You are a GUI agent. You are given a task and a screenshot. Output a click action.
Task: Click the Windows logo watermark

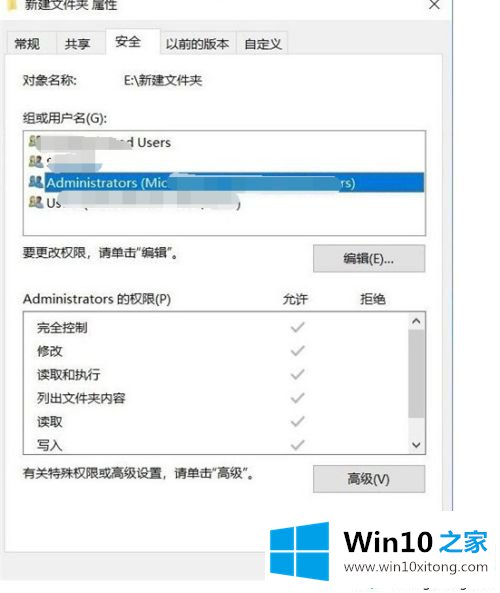[300, 551]
